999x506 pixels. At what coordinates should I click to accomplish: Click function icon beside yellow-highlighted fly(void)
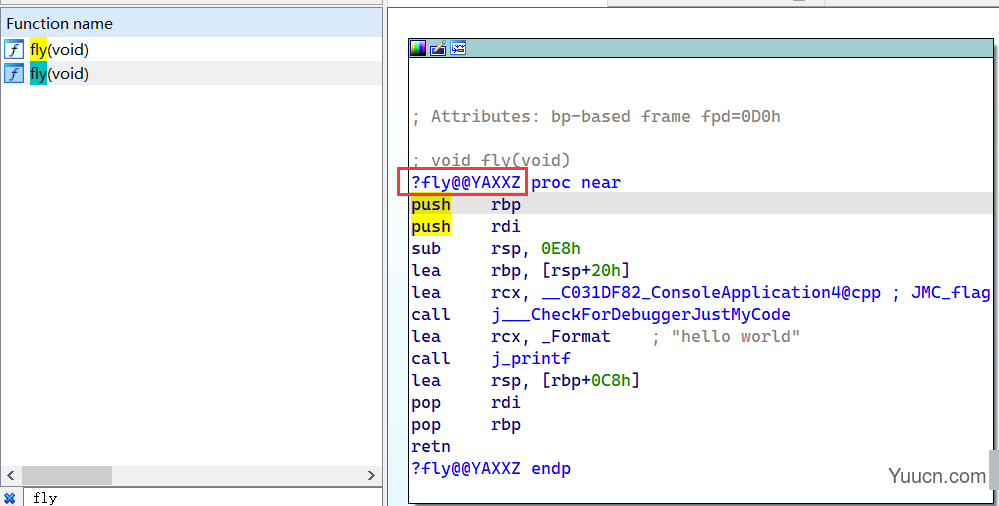14,49
